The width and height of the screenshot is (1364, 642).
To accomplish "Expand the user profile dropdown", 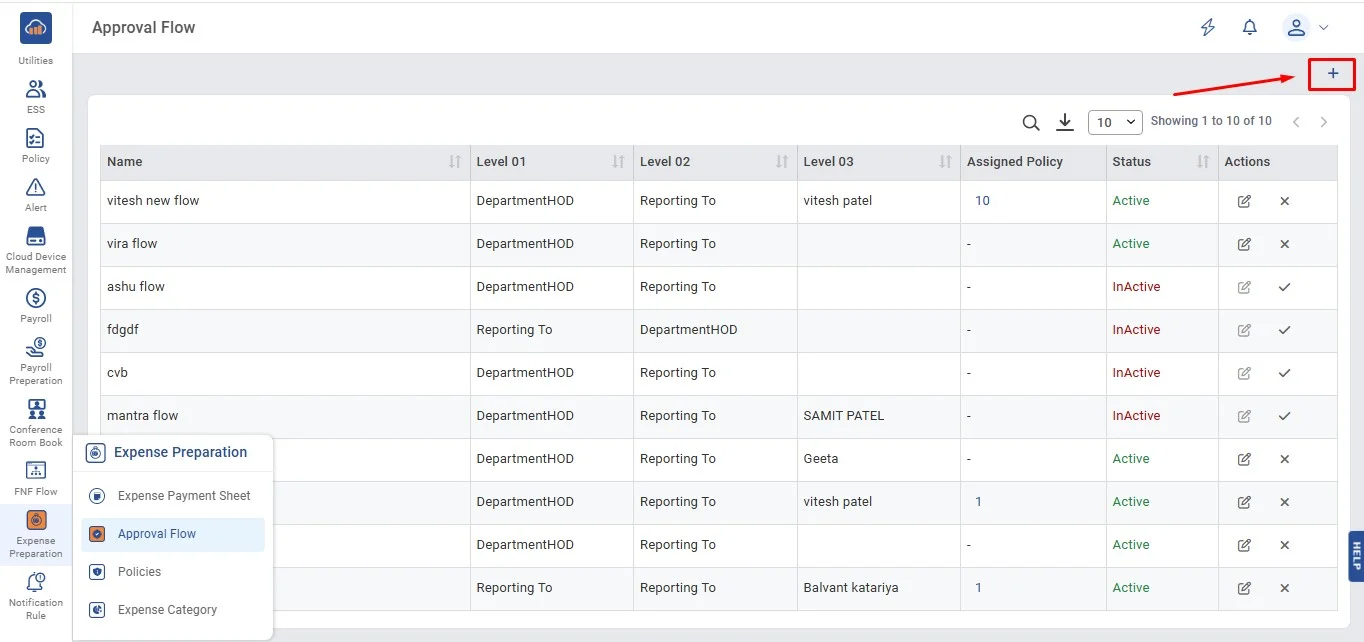I will pyautogui.click(x=1306, y=28).
